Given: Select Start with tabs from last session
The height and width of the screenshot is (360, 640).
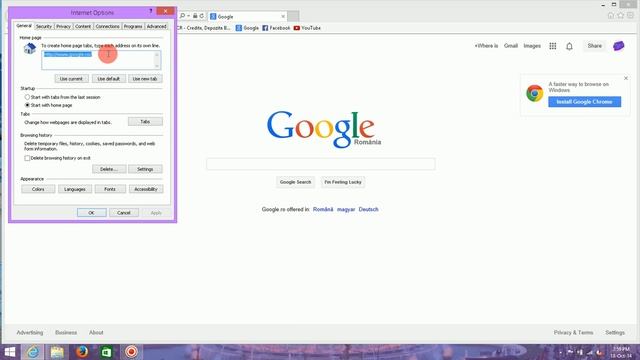Looking at the screenshot, I should tap(27, 97).
